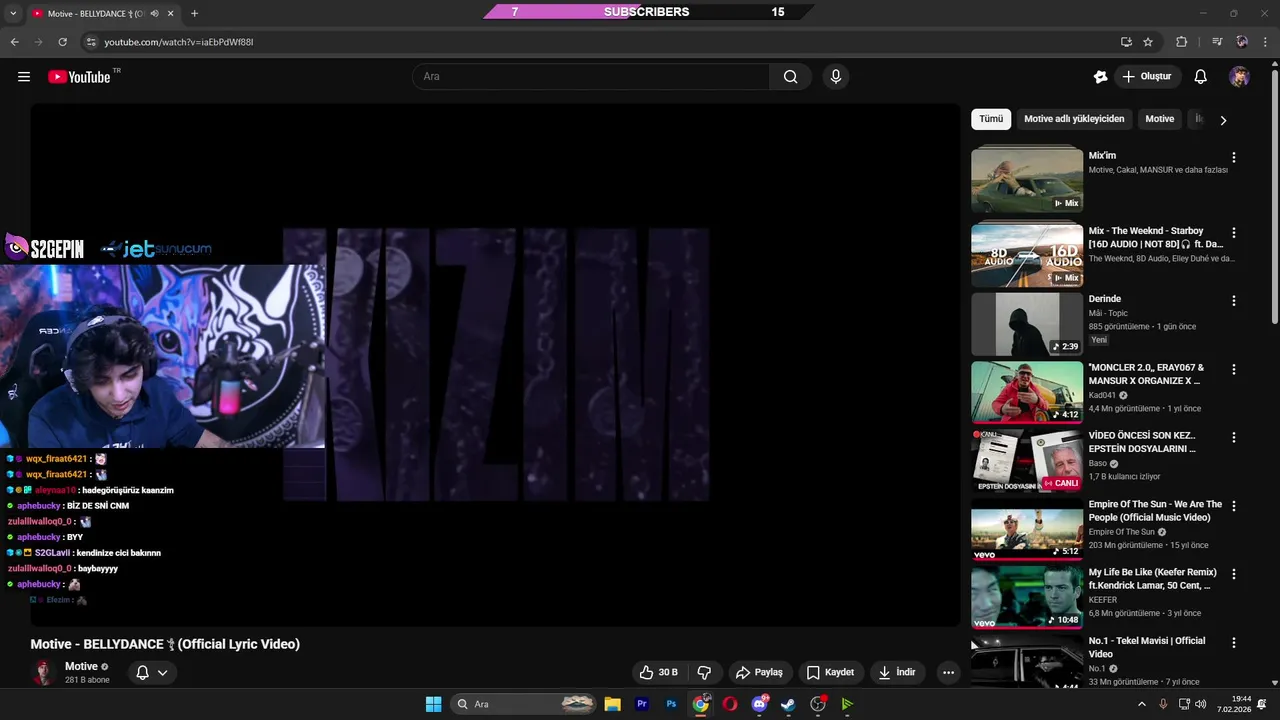Expand subscription options chevron next to bell
This screenshot has width=1280, height=720.
(x=162, y=672)
